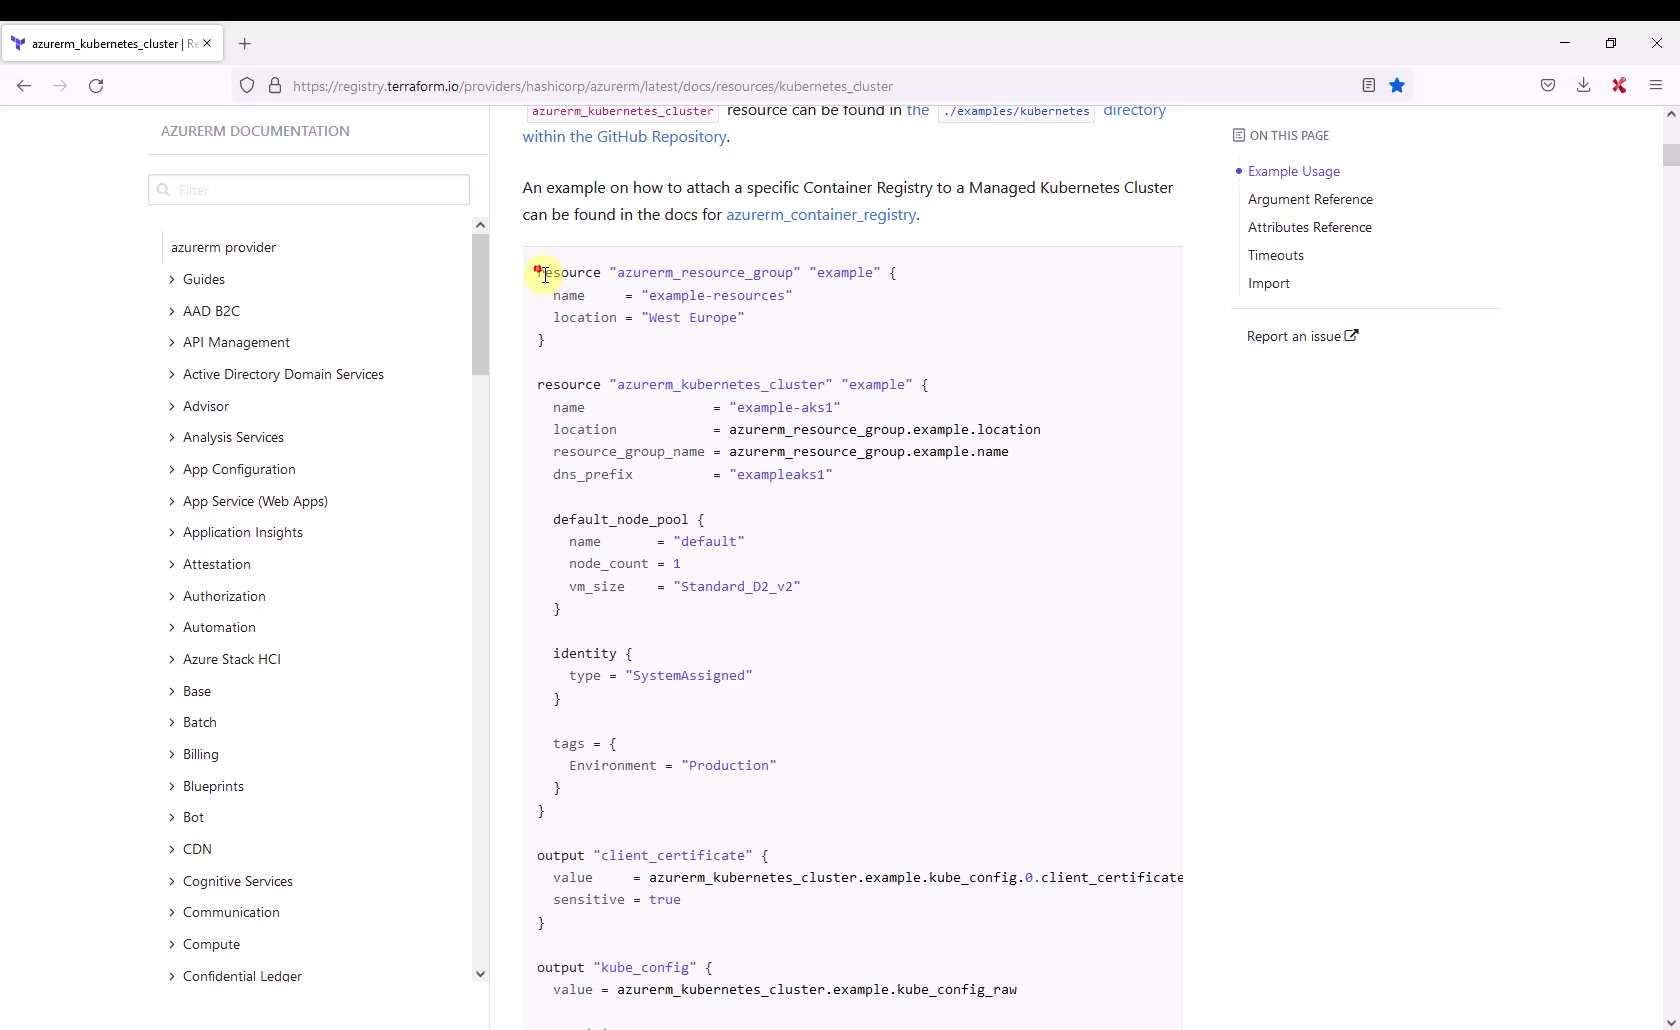Image resolution: width=1680 pixels, height=1030 pixels.
Task: Expand the Blueprints section
Action: [x=213, y=786]
